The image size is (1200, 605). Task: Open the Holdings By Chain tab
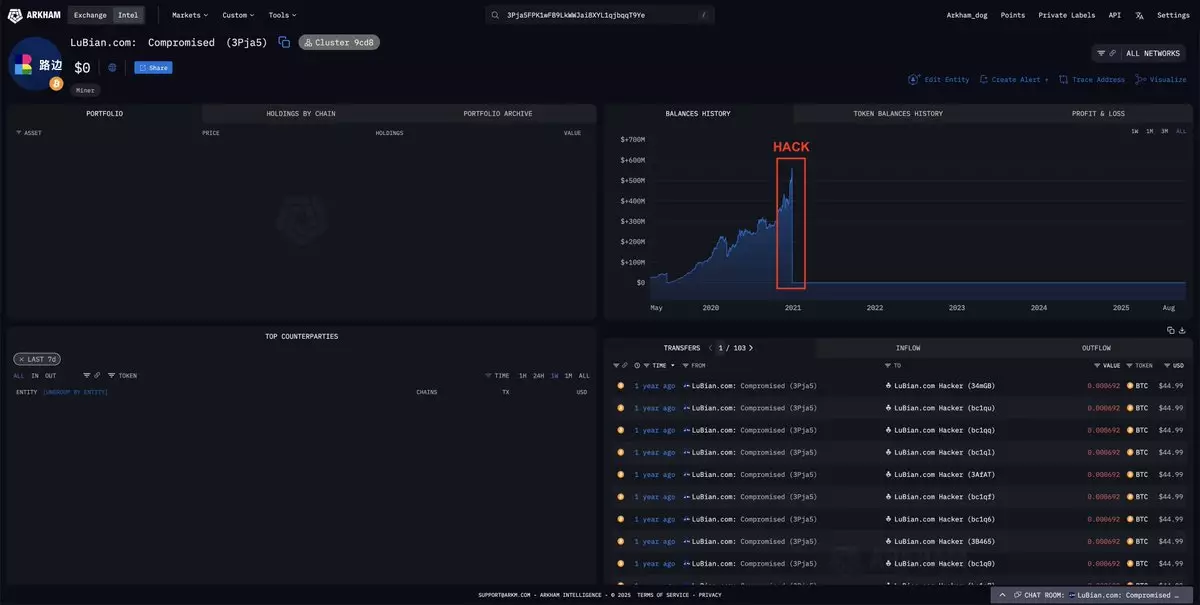point(301,114)
